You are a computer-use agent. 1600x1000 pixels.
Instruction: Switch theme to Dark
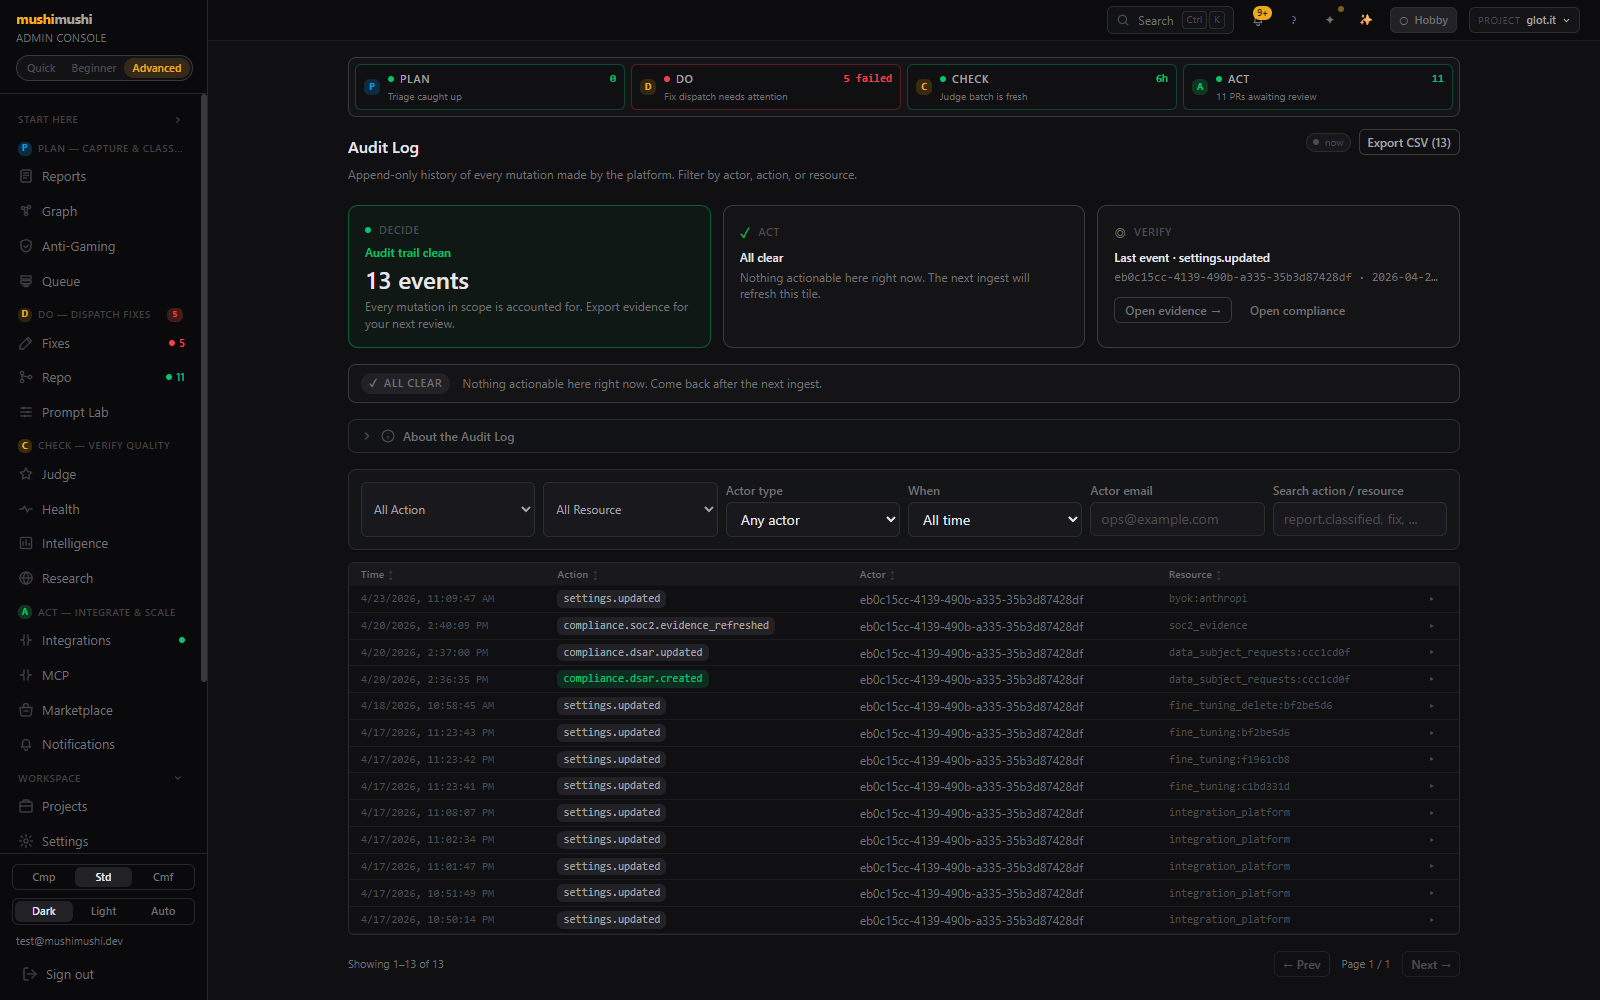pos(44,911)
